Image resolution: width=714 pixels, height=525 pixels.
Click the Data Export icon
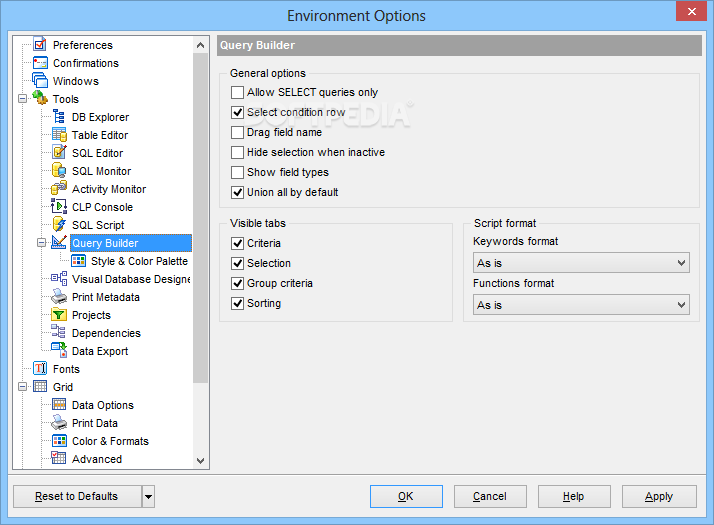click(x=59, y=351)
